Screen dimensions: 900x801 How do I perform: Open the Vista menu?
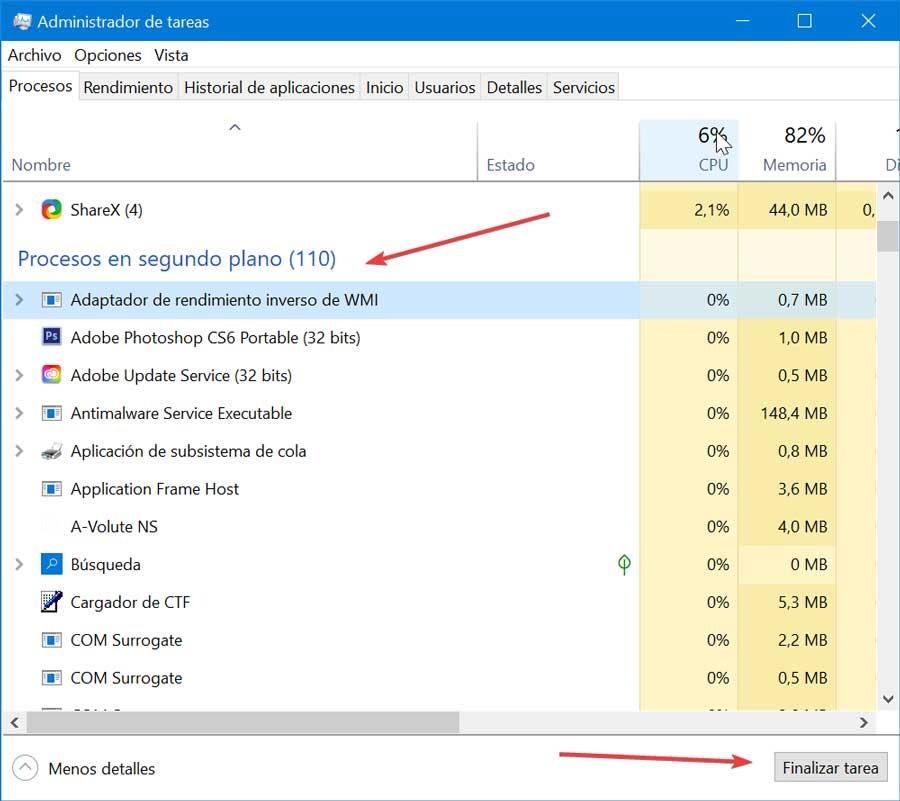(x=171, y=55)
